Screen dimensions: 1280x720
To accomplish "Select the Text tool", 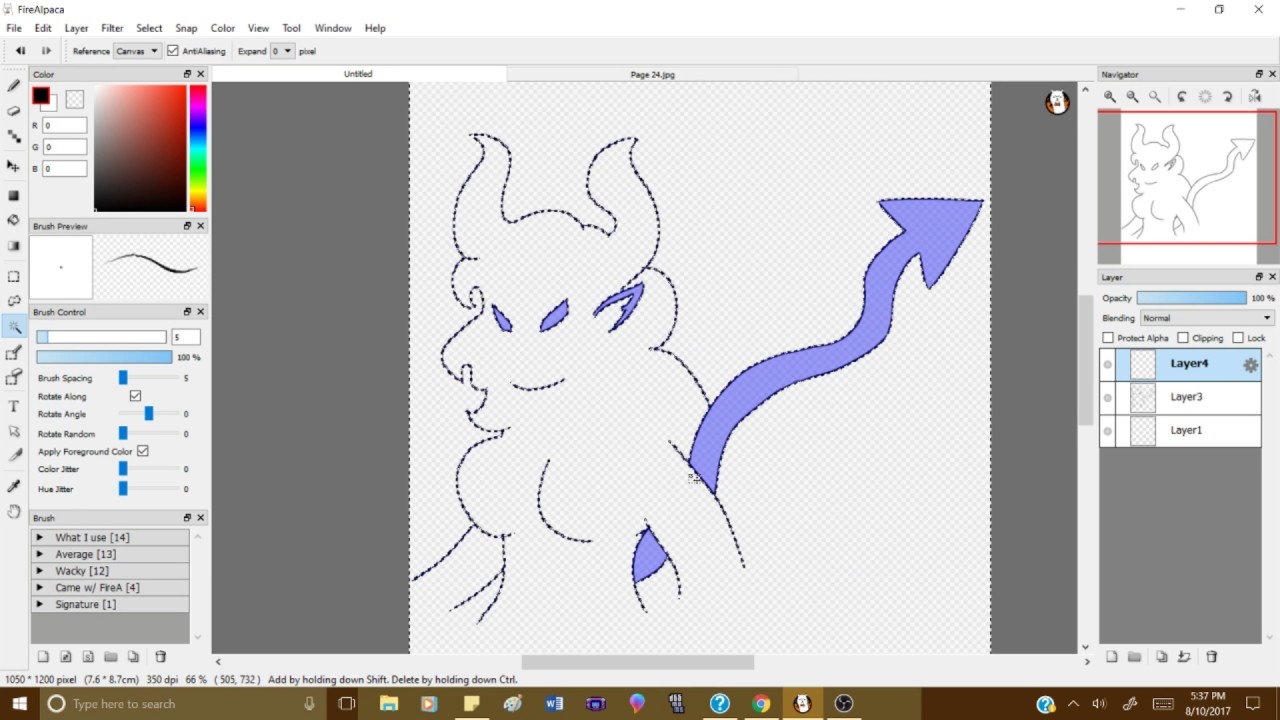I will pyautogui.click(x=14, y=406).
